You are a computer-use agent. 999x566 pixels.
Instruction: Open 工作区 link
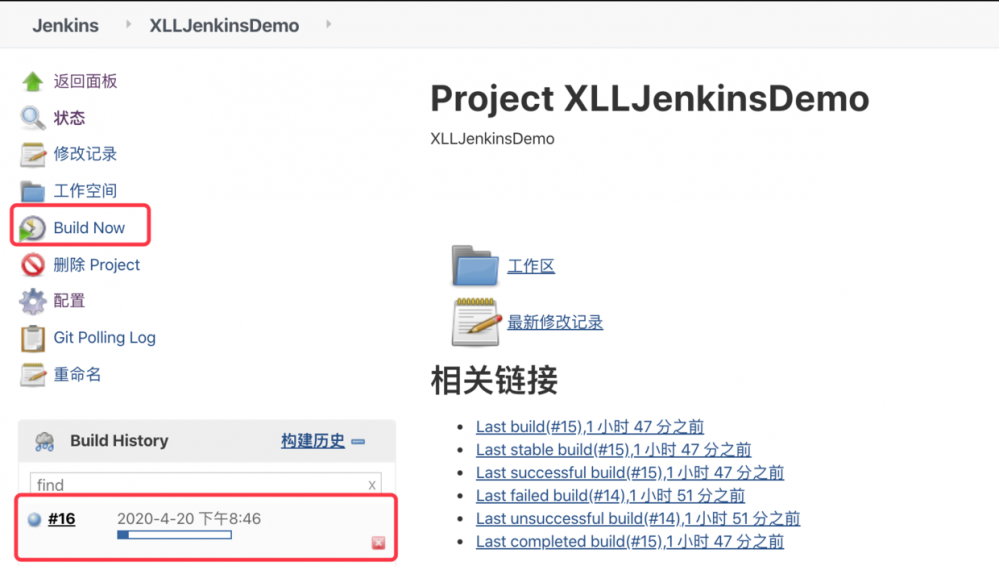click(x=531, y=266)
